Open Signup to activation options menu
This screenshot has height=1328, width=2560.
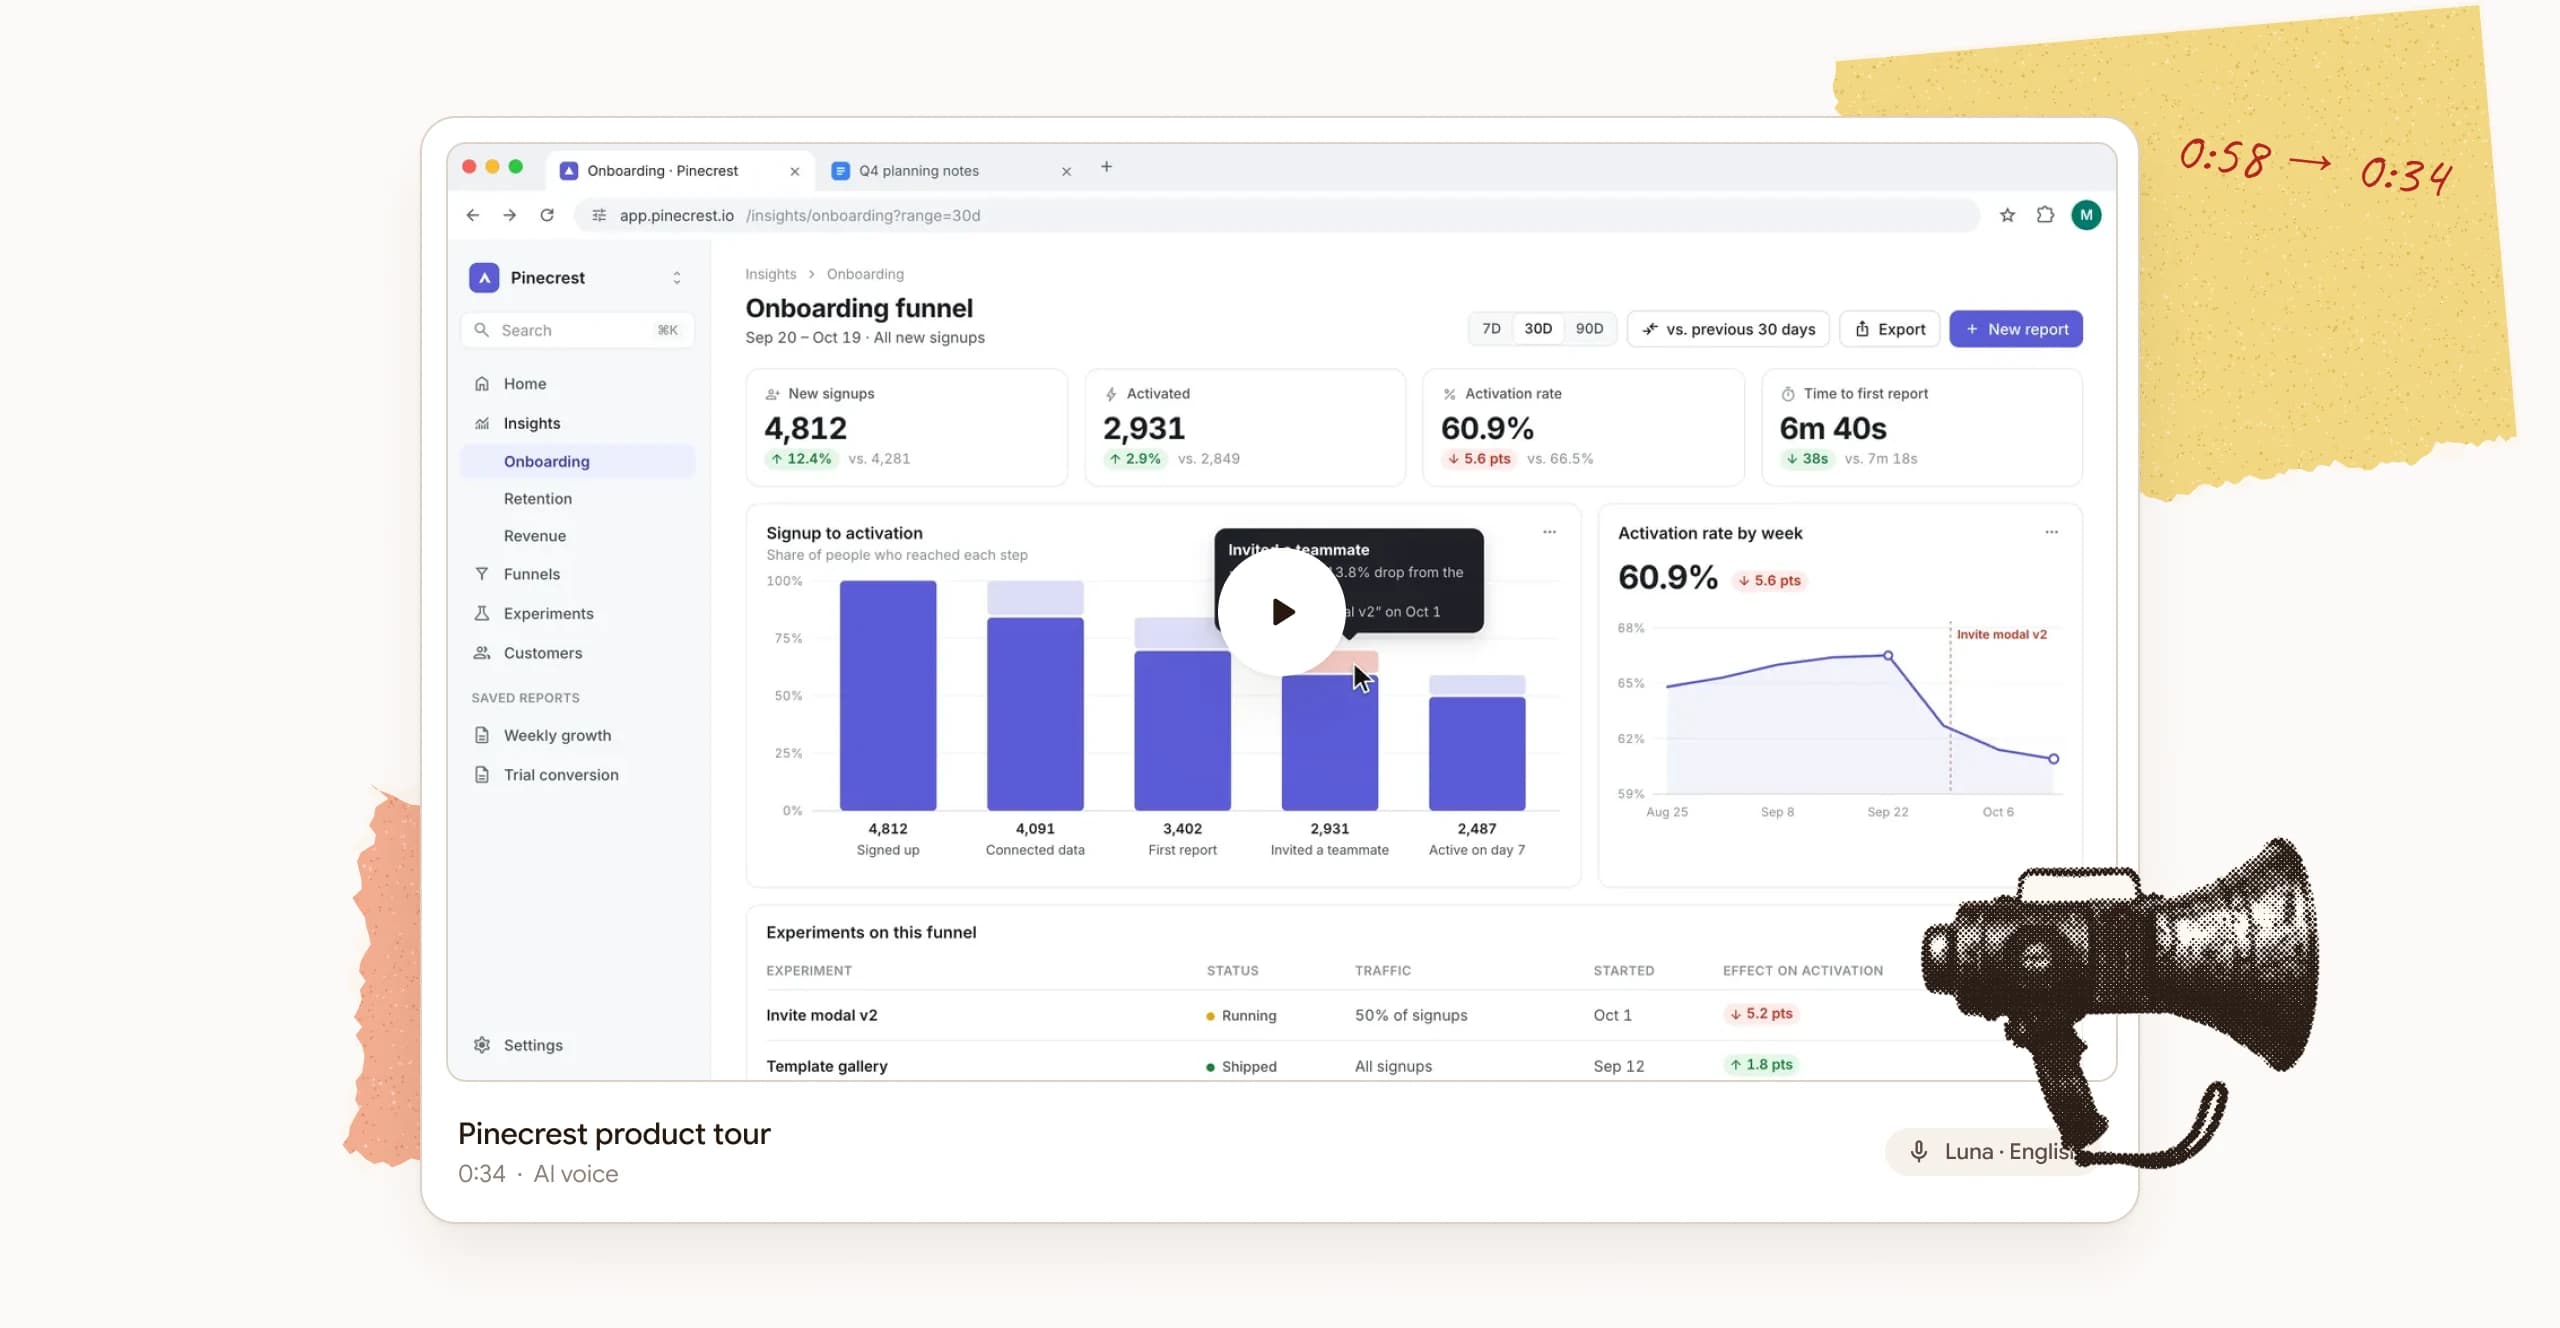click(1549, 532)
